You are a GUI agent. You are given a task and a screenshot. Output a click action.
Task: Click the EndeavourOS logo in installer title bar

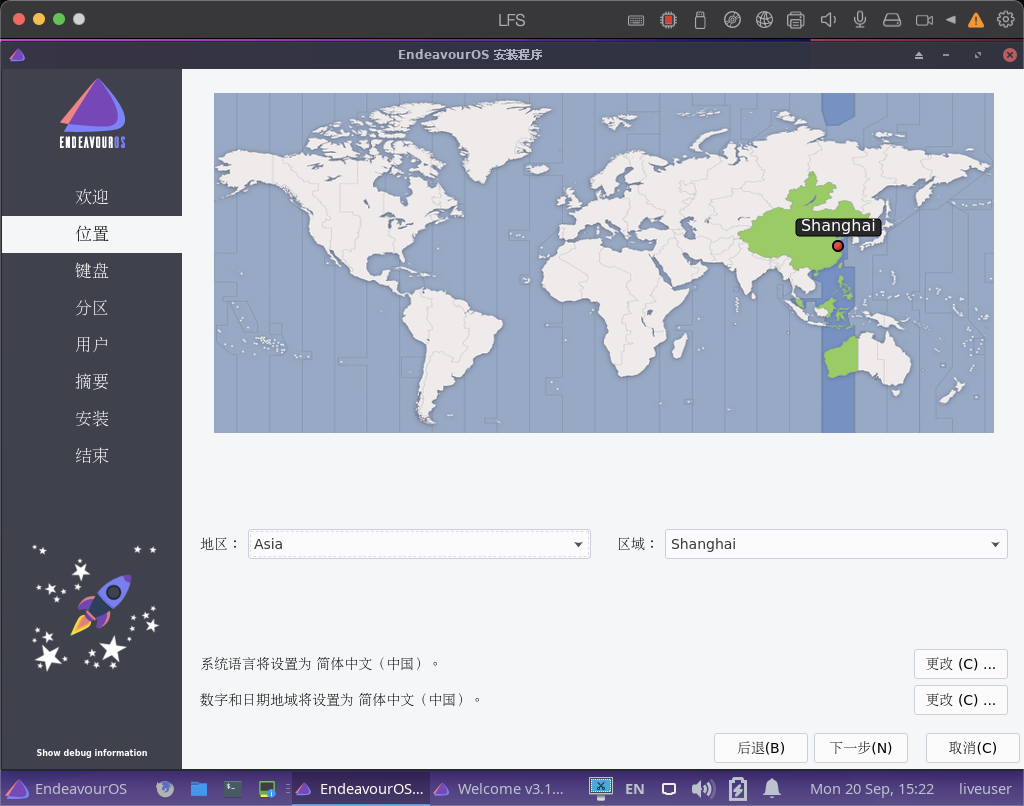(18, 55)
